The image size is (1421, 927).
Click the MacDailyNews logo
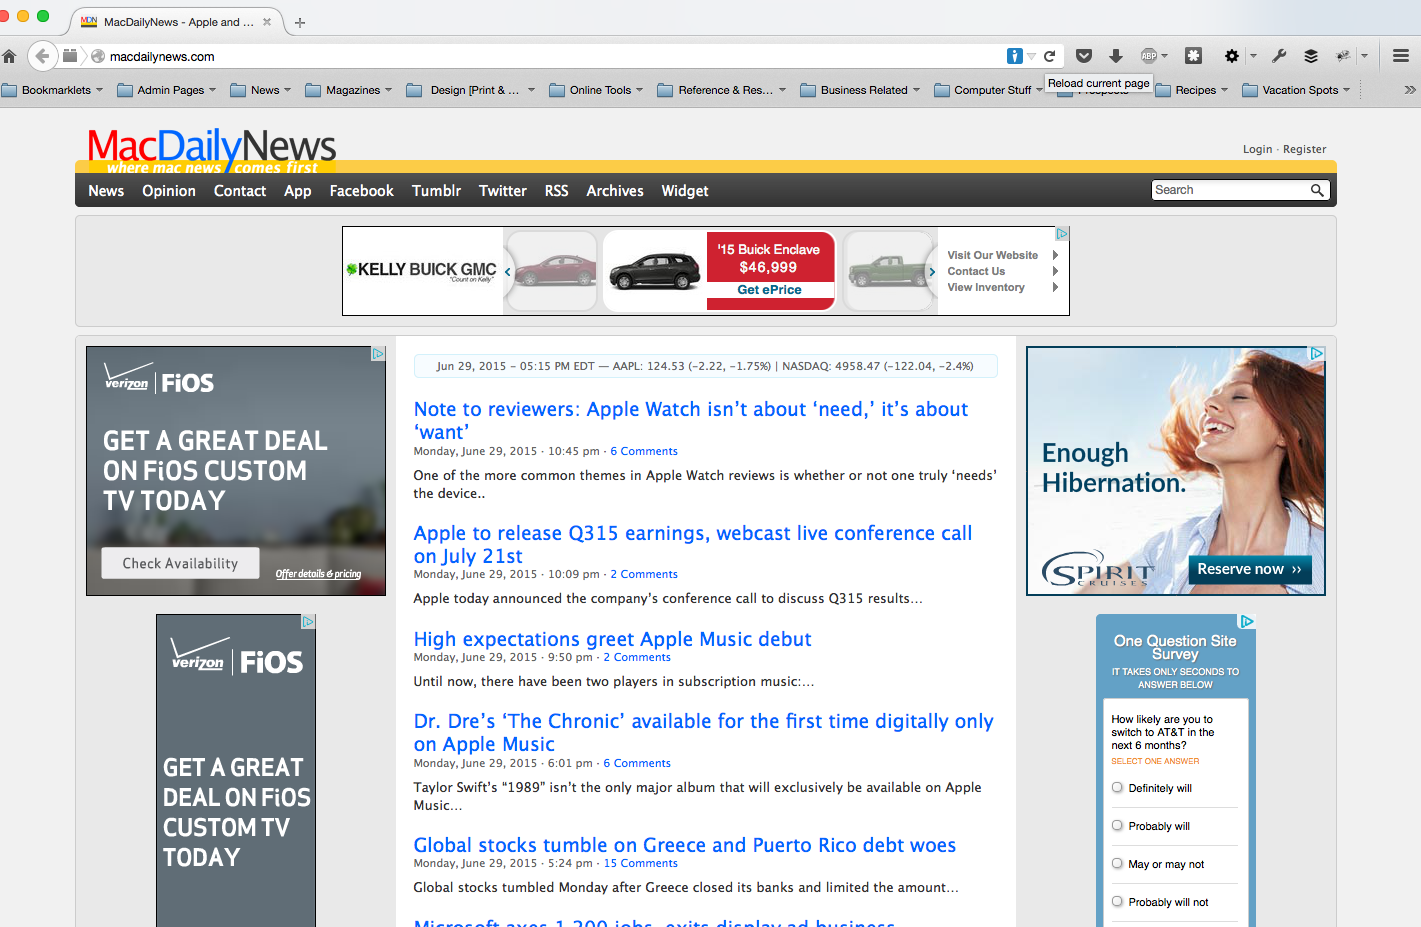pyautogui.click(x=212, y=150)
